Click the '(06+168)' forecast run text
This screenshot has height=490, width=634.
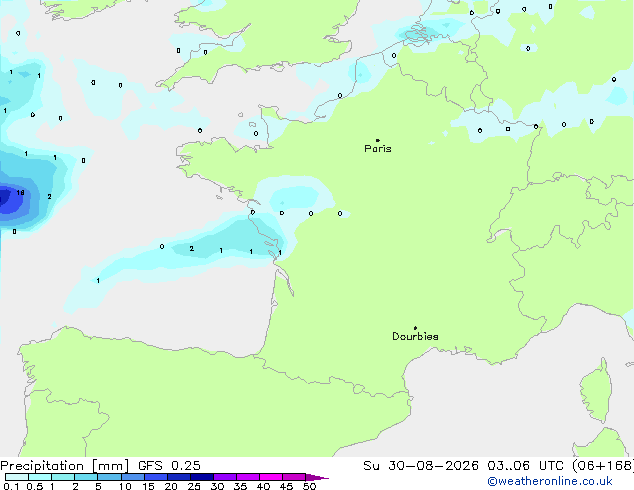pyautogui.click(x=603, y=466)
